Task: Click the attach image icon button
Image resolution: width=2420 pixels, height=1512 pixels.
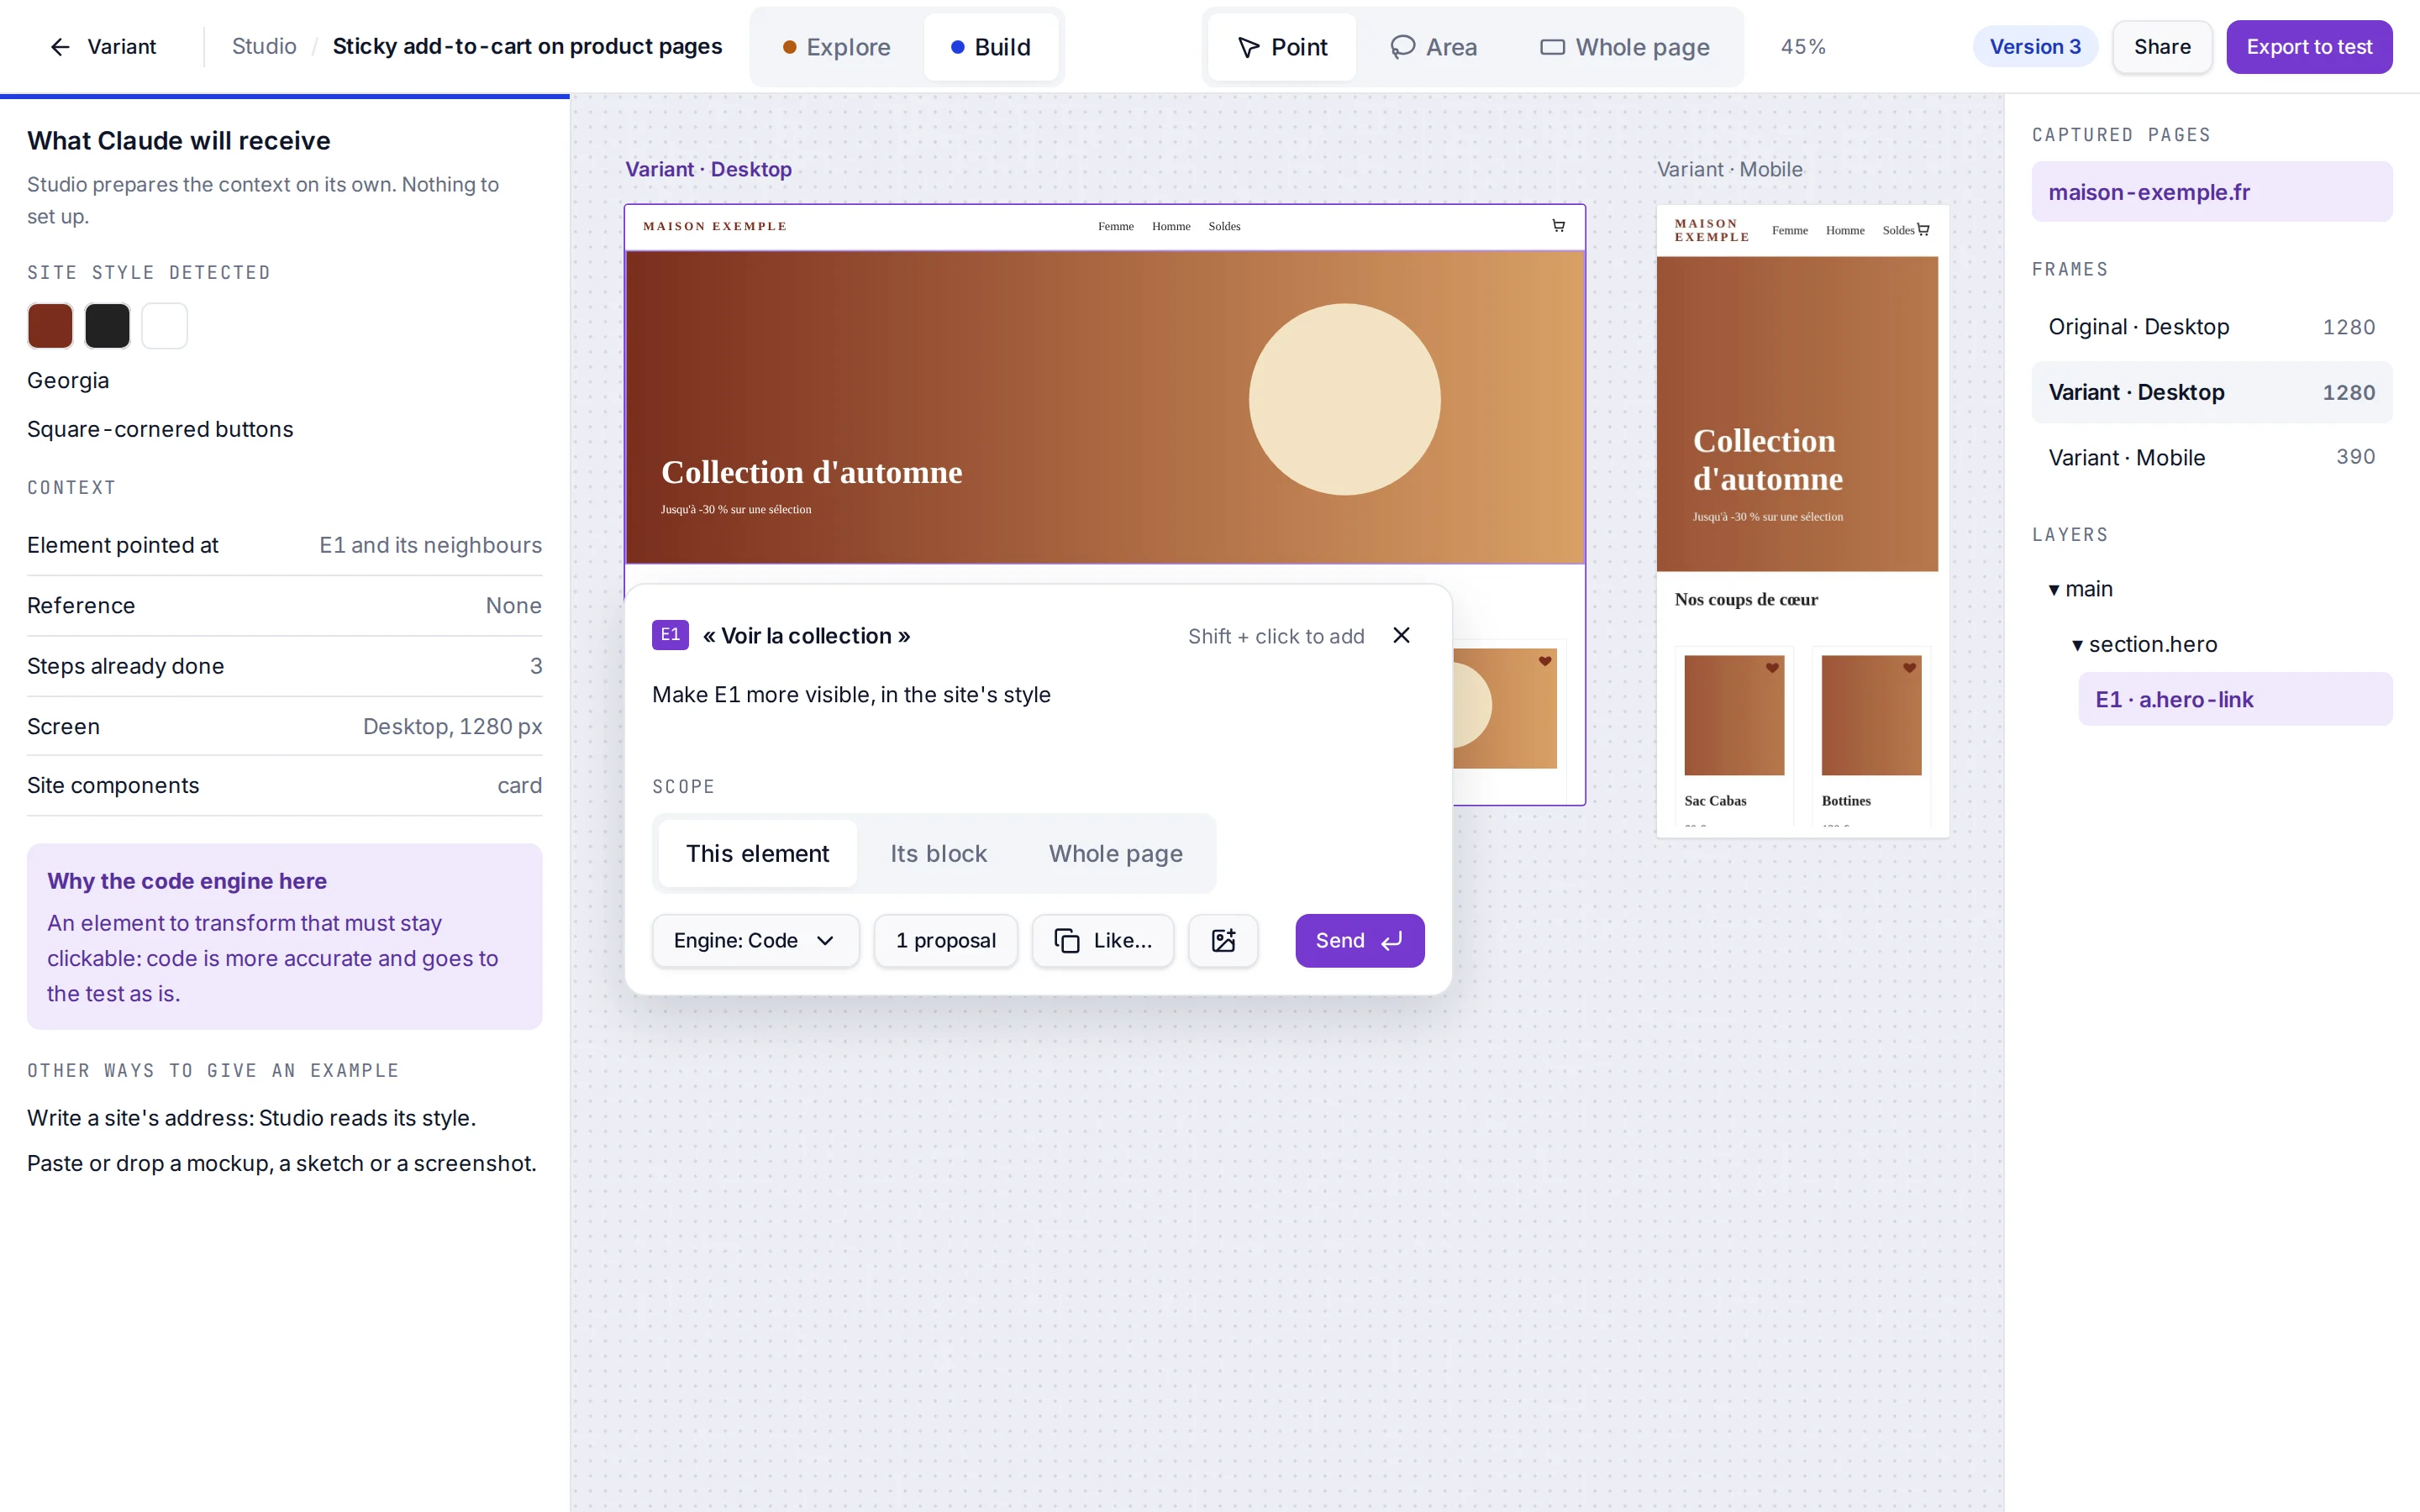Action: pyautogui.click(x=1223, y=940)
